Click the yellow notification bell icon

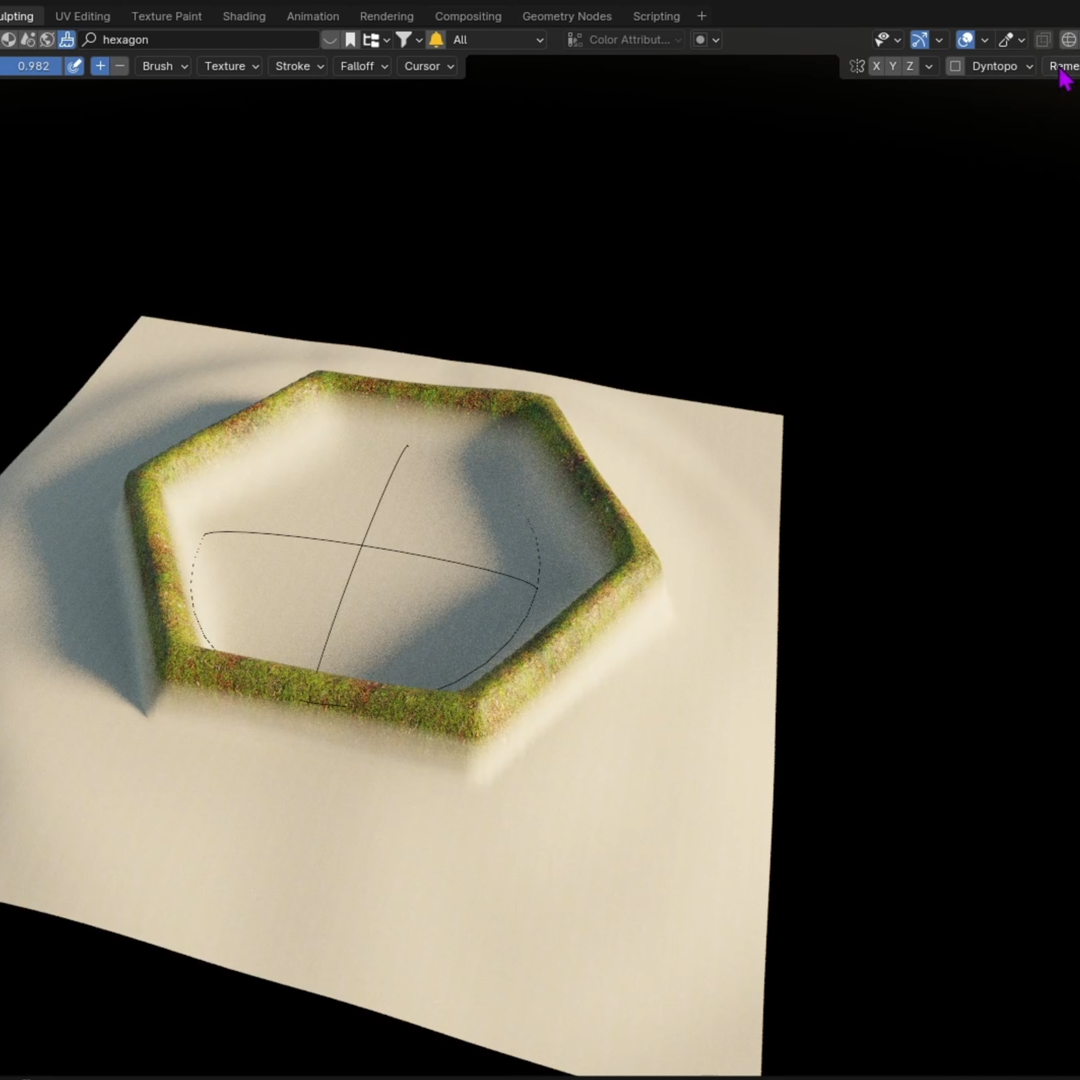(436, 39)
